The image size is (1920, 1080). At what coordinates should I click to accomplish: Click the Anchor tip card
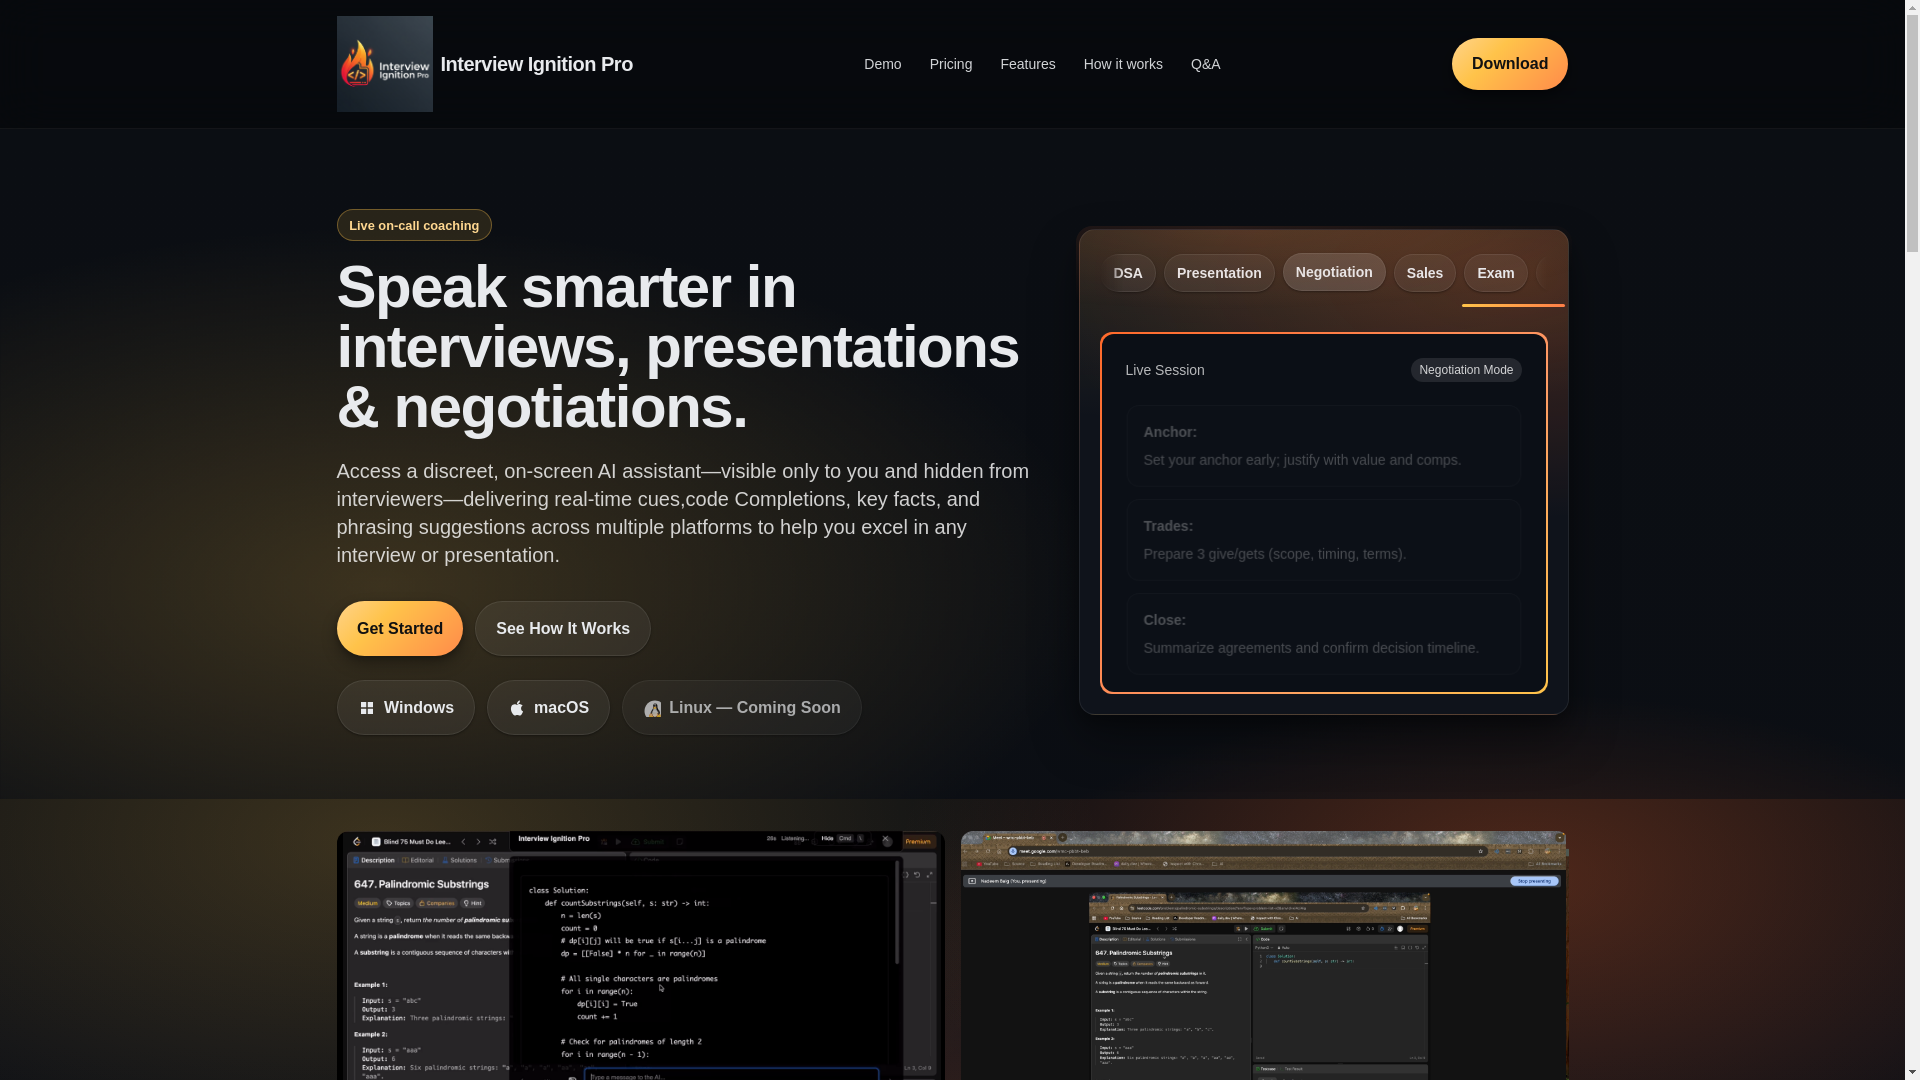[x=1323, y=446]
